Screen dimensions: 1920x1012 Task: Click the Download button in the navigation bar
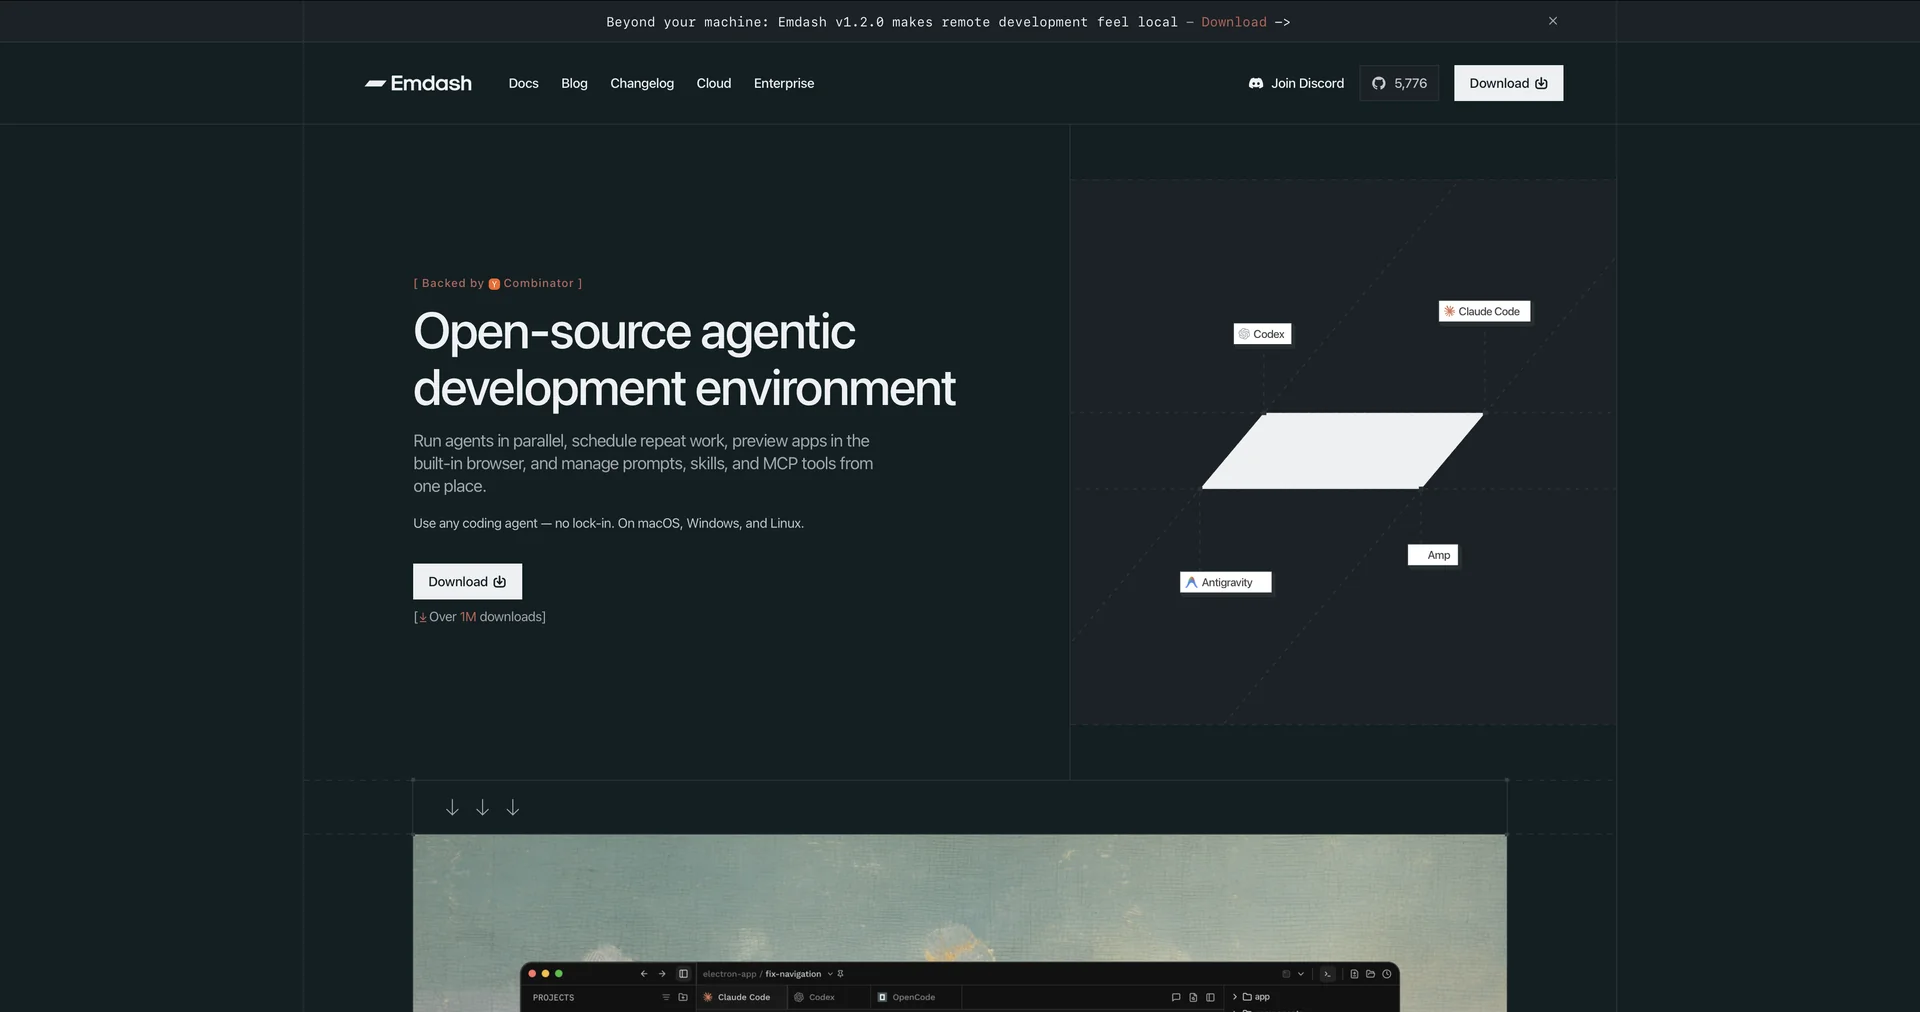click(1508, 83)
